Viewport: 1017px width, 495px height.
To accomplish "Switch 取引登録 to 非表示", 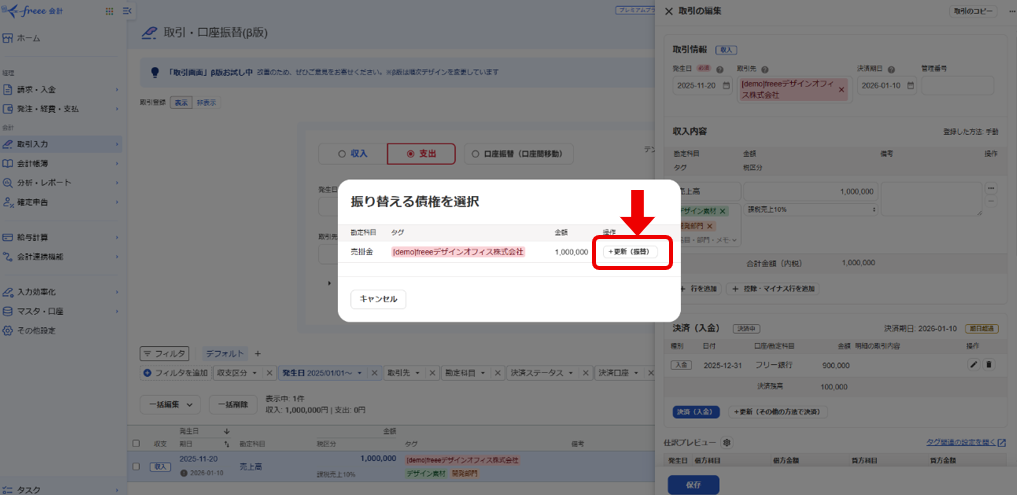I will [x=206, y=103].
